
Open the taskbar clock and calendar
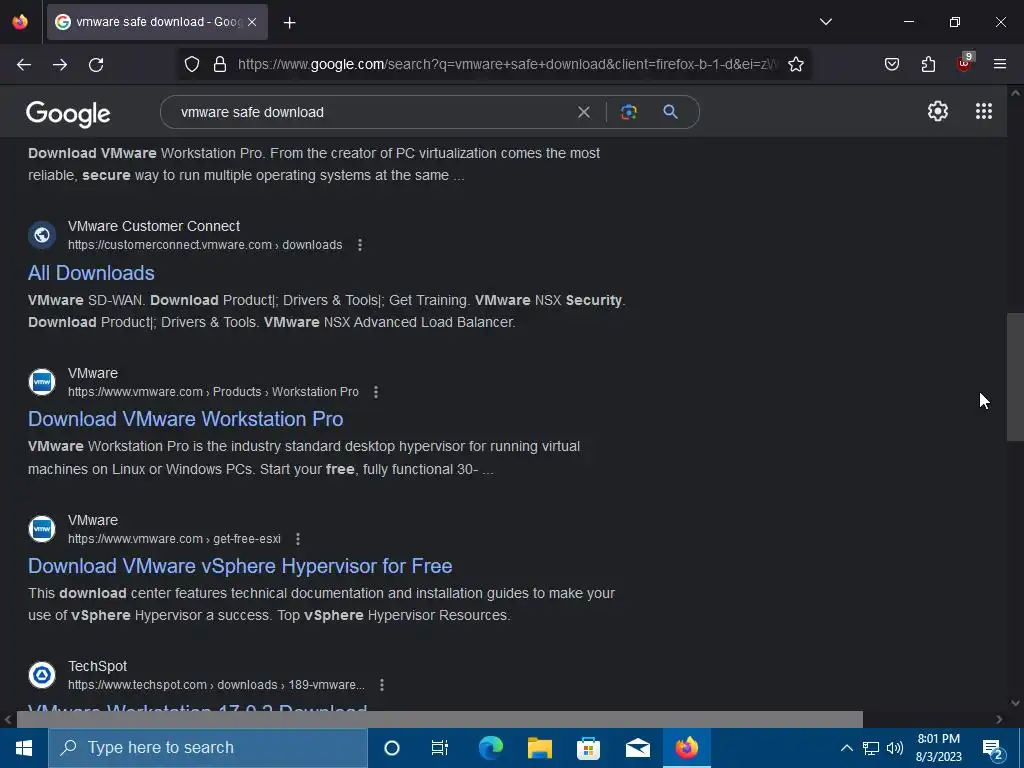[938, 748]
